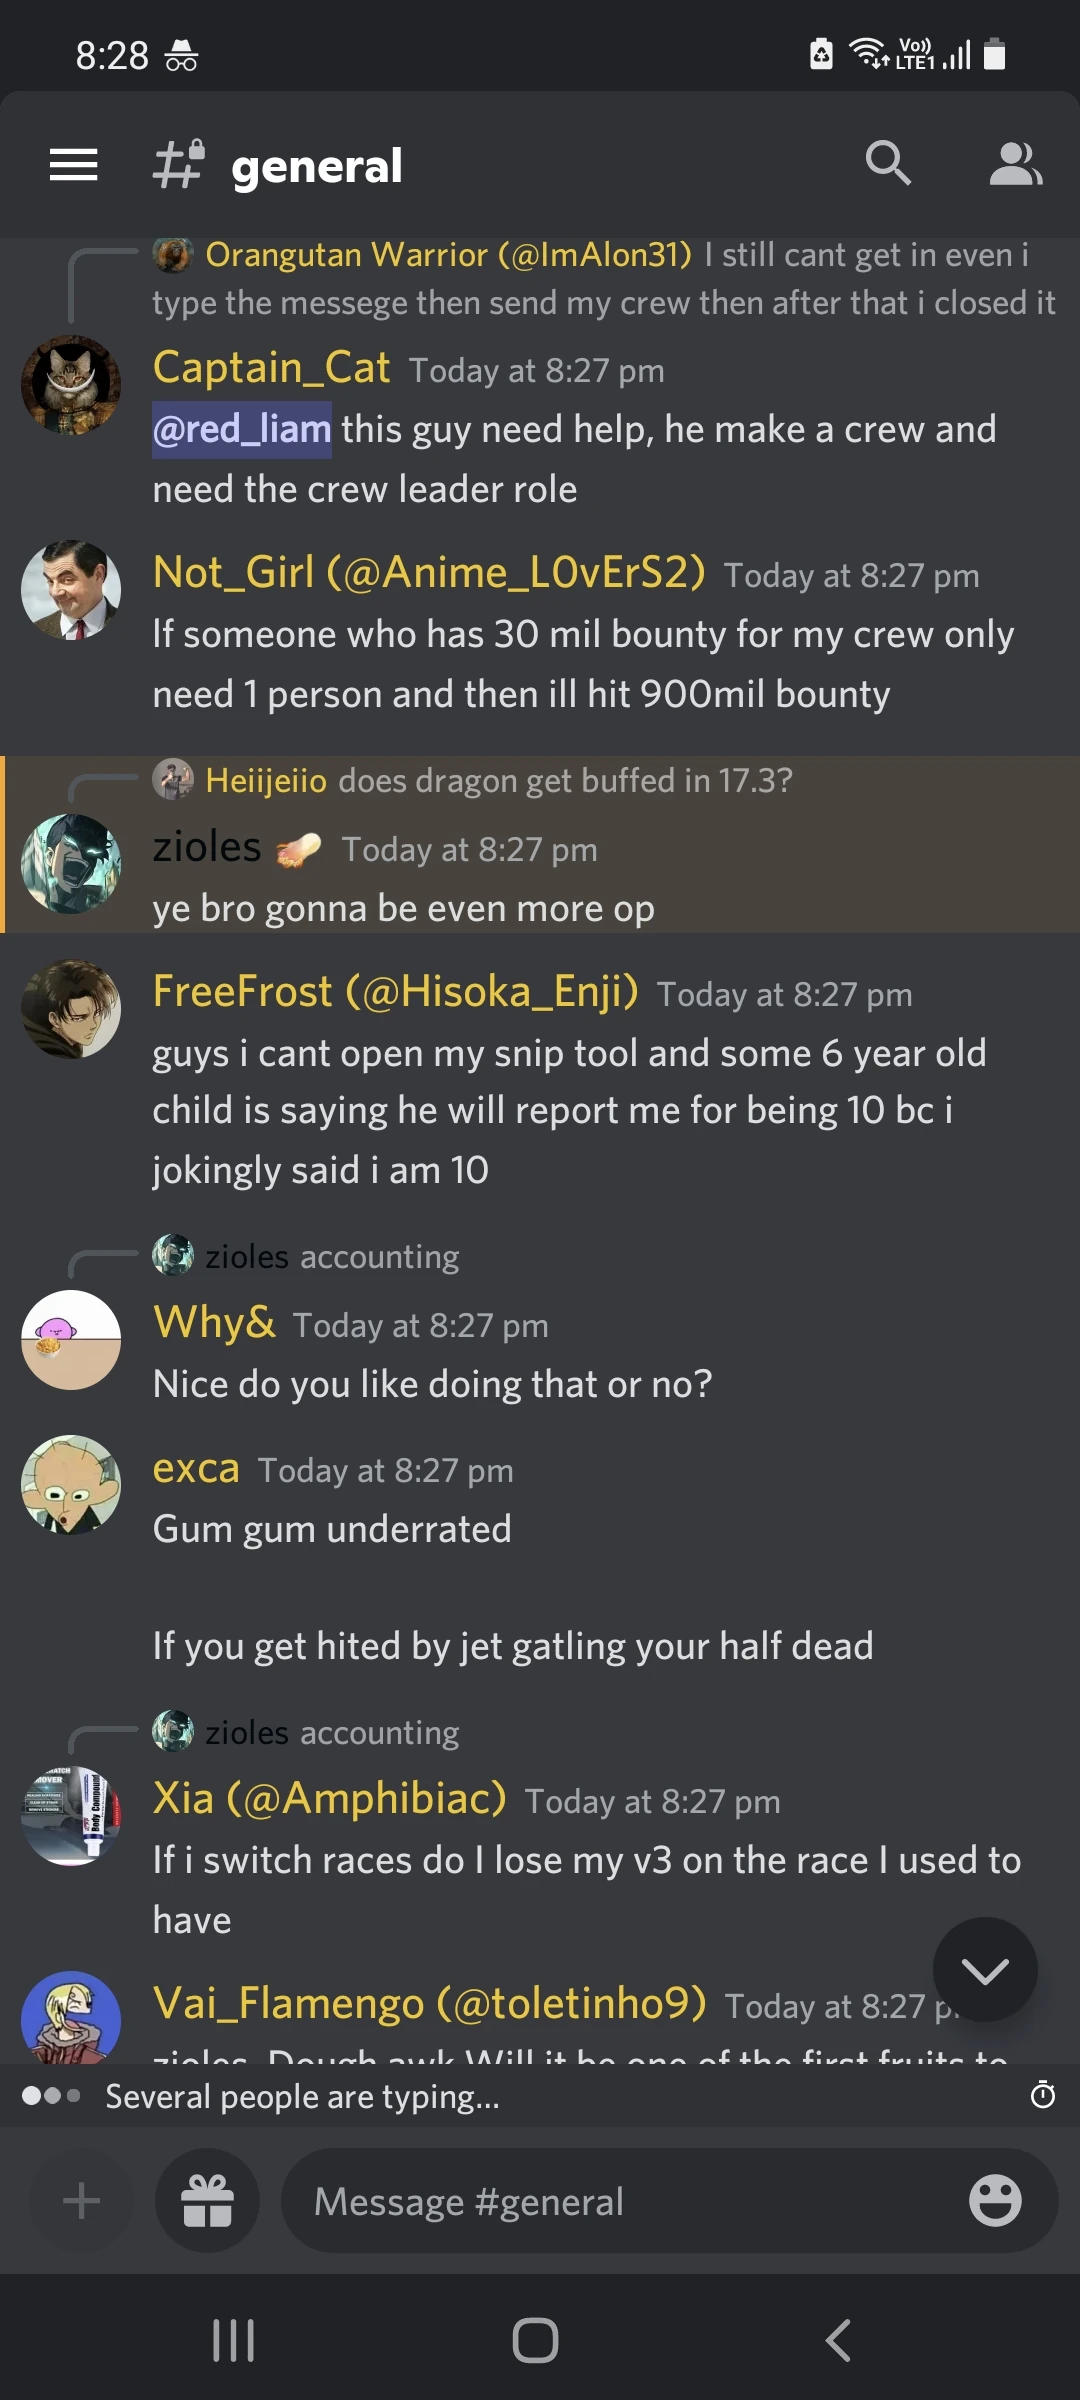Jump to Heiijeiio's replied message about dragon
1080x2400 pixels.
coord(499,780)
